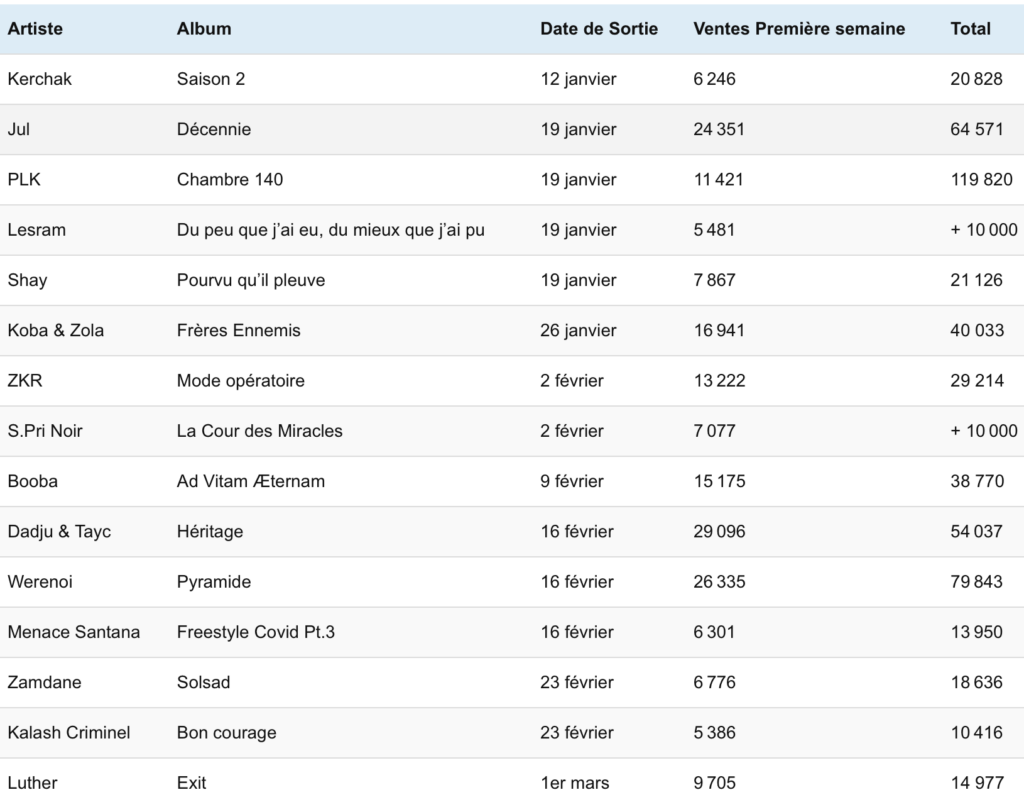Select Héritage first week sales 29 096
This screenshot has width=1024, height=807.
point(719,531)
